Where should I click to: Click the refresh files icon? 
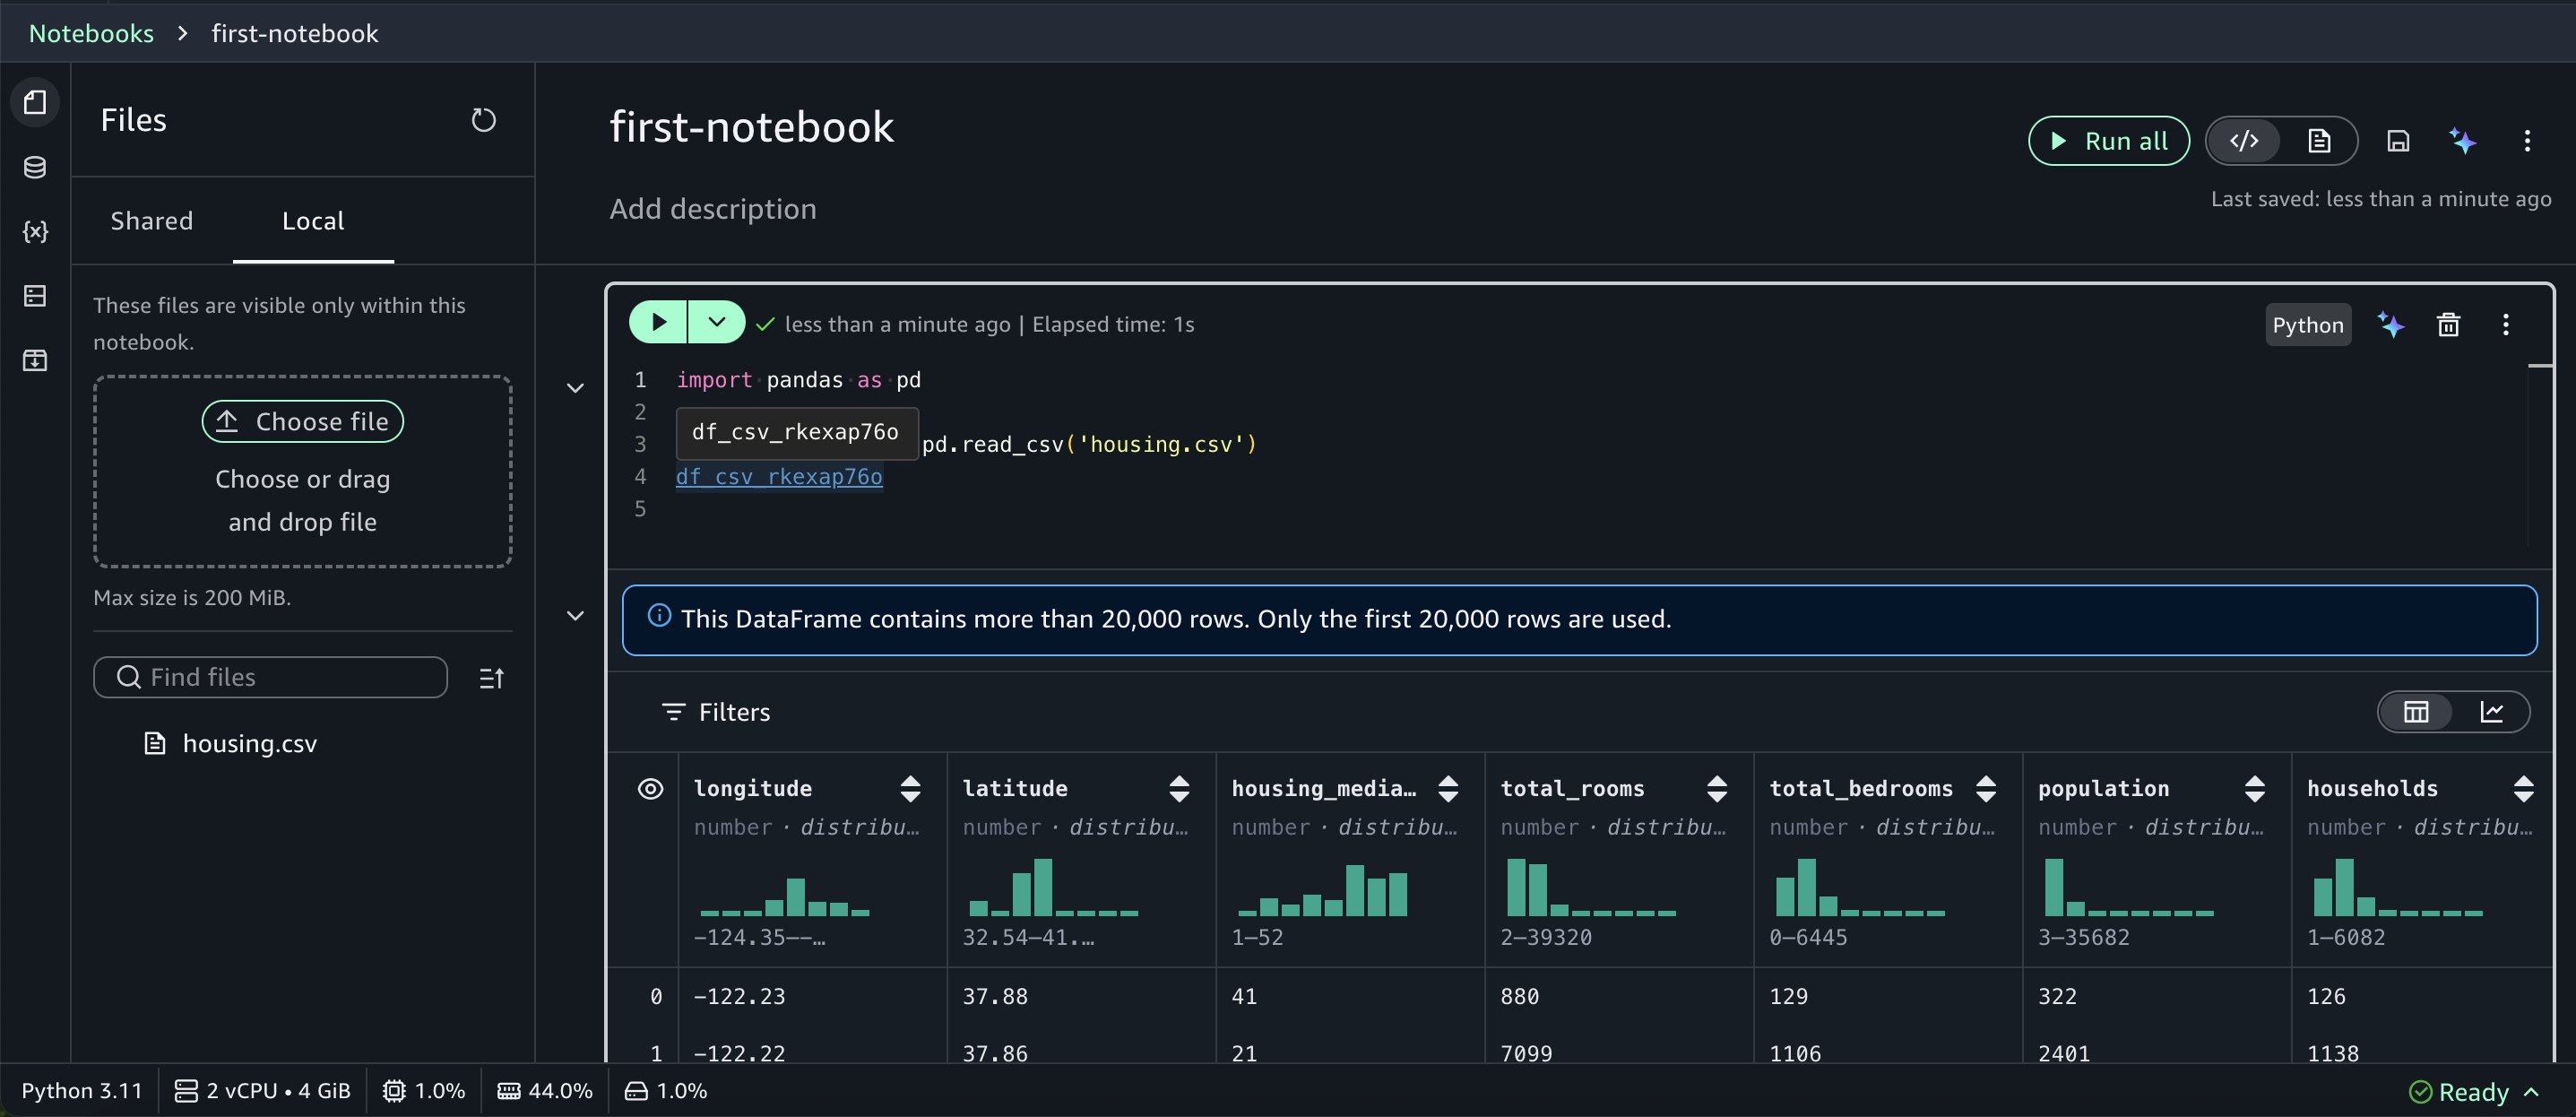point(483,120)
